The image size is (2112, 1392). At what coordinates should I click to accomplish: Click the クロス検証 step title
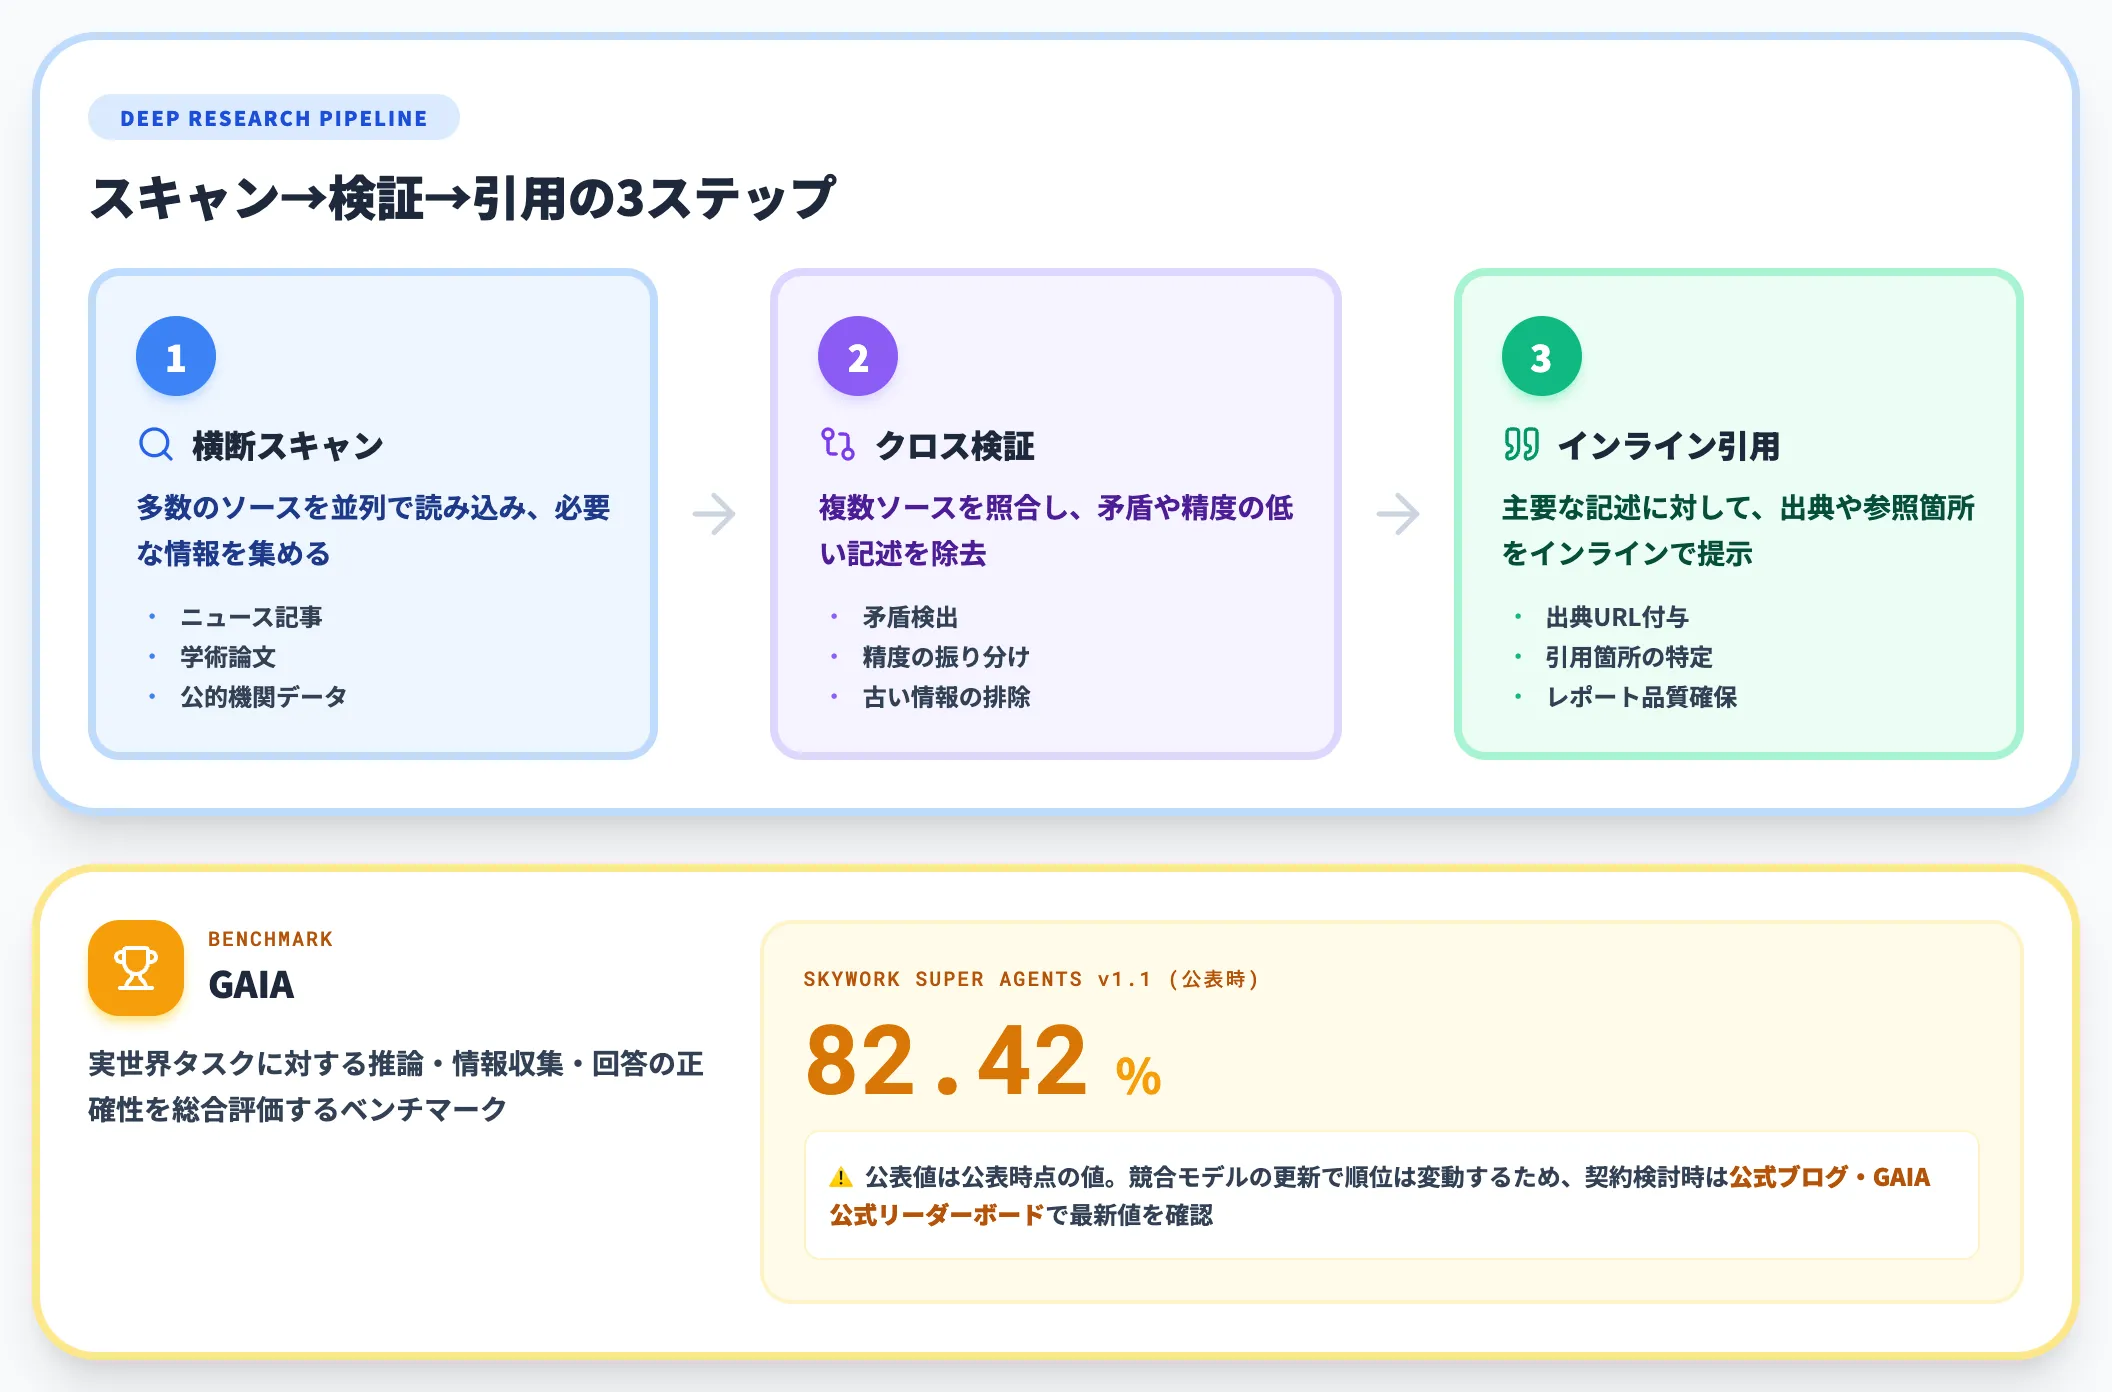(955, 445)
